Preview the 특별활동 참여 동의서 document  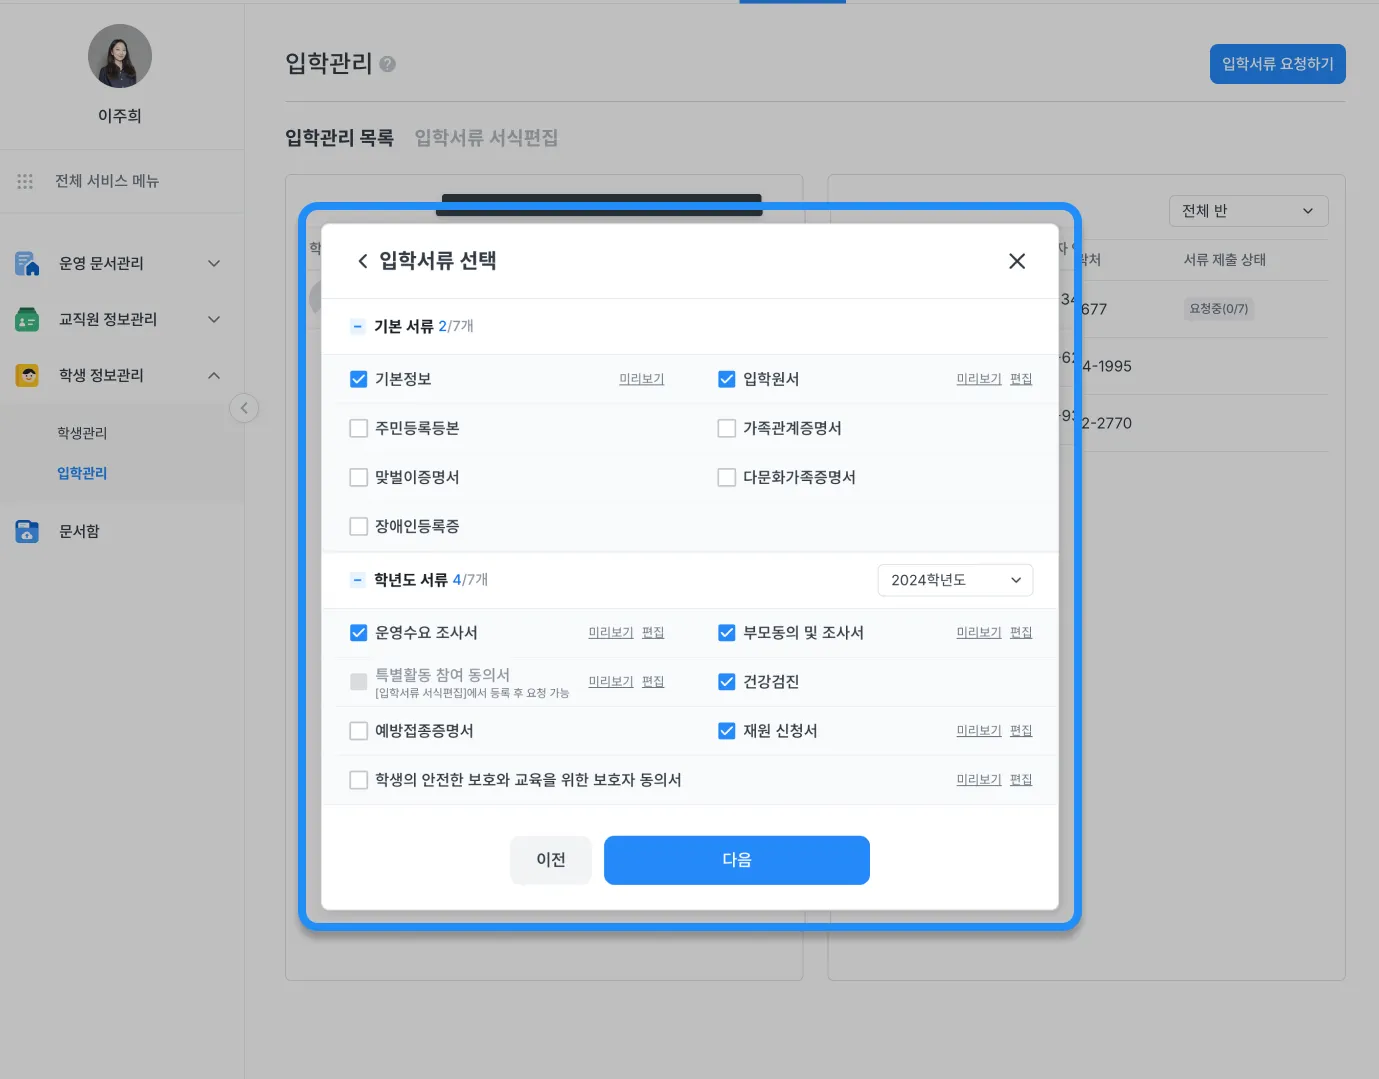pyautogui.click(x=610, y=682)
